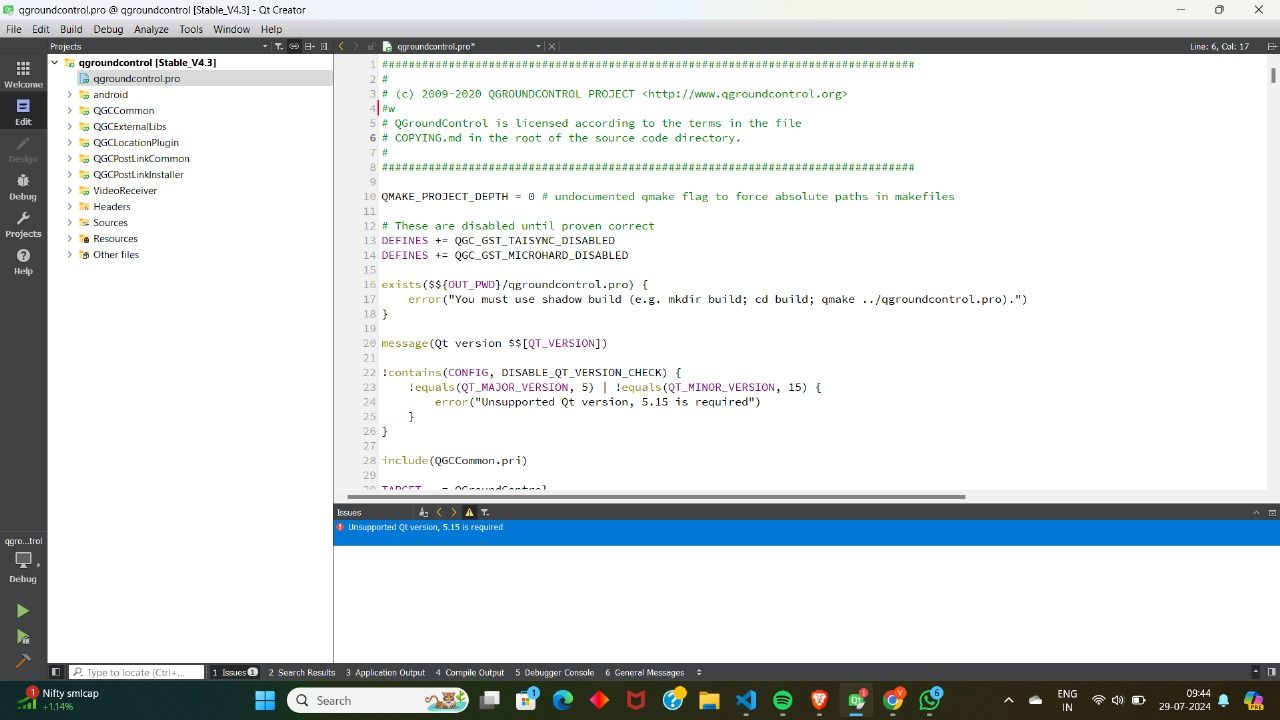Switch to the Issues output tab
Image resolution: width=1280 pixels, height=720 pixels.
pos(235,672)
